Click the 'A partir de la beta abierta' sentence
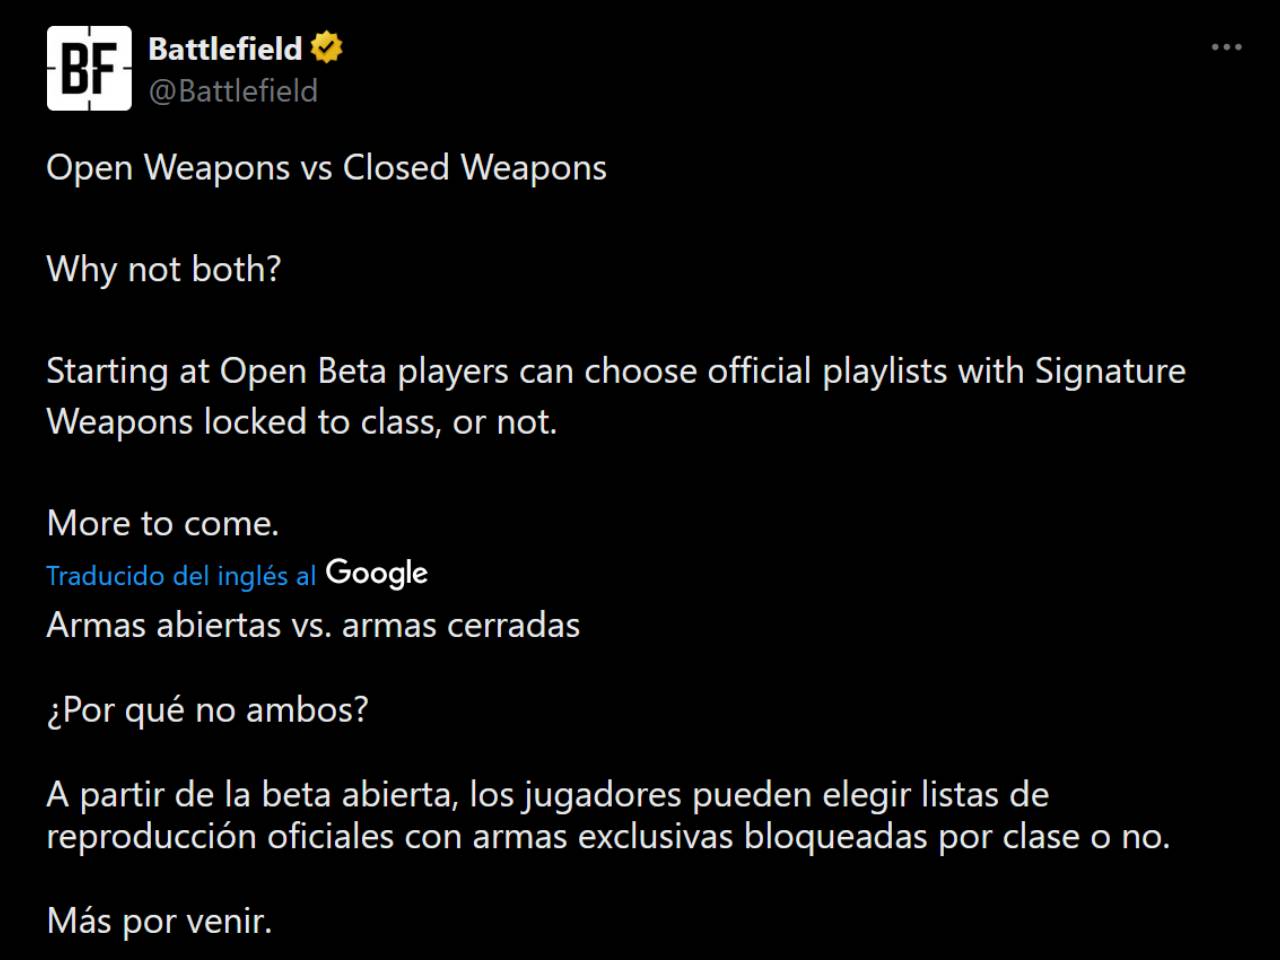Viewport: 1280px width, 960px height. [547, 795]
